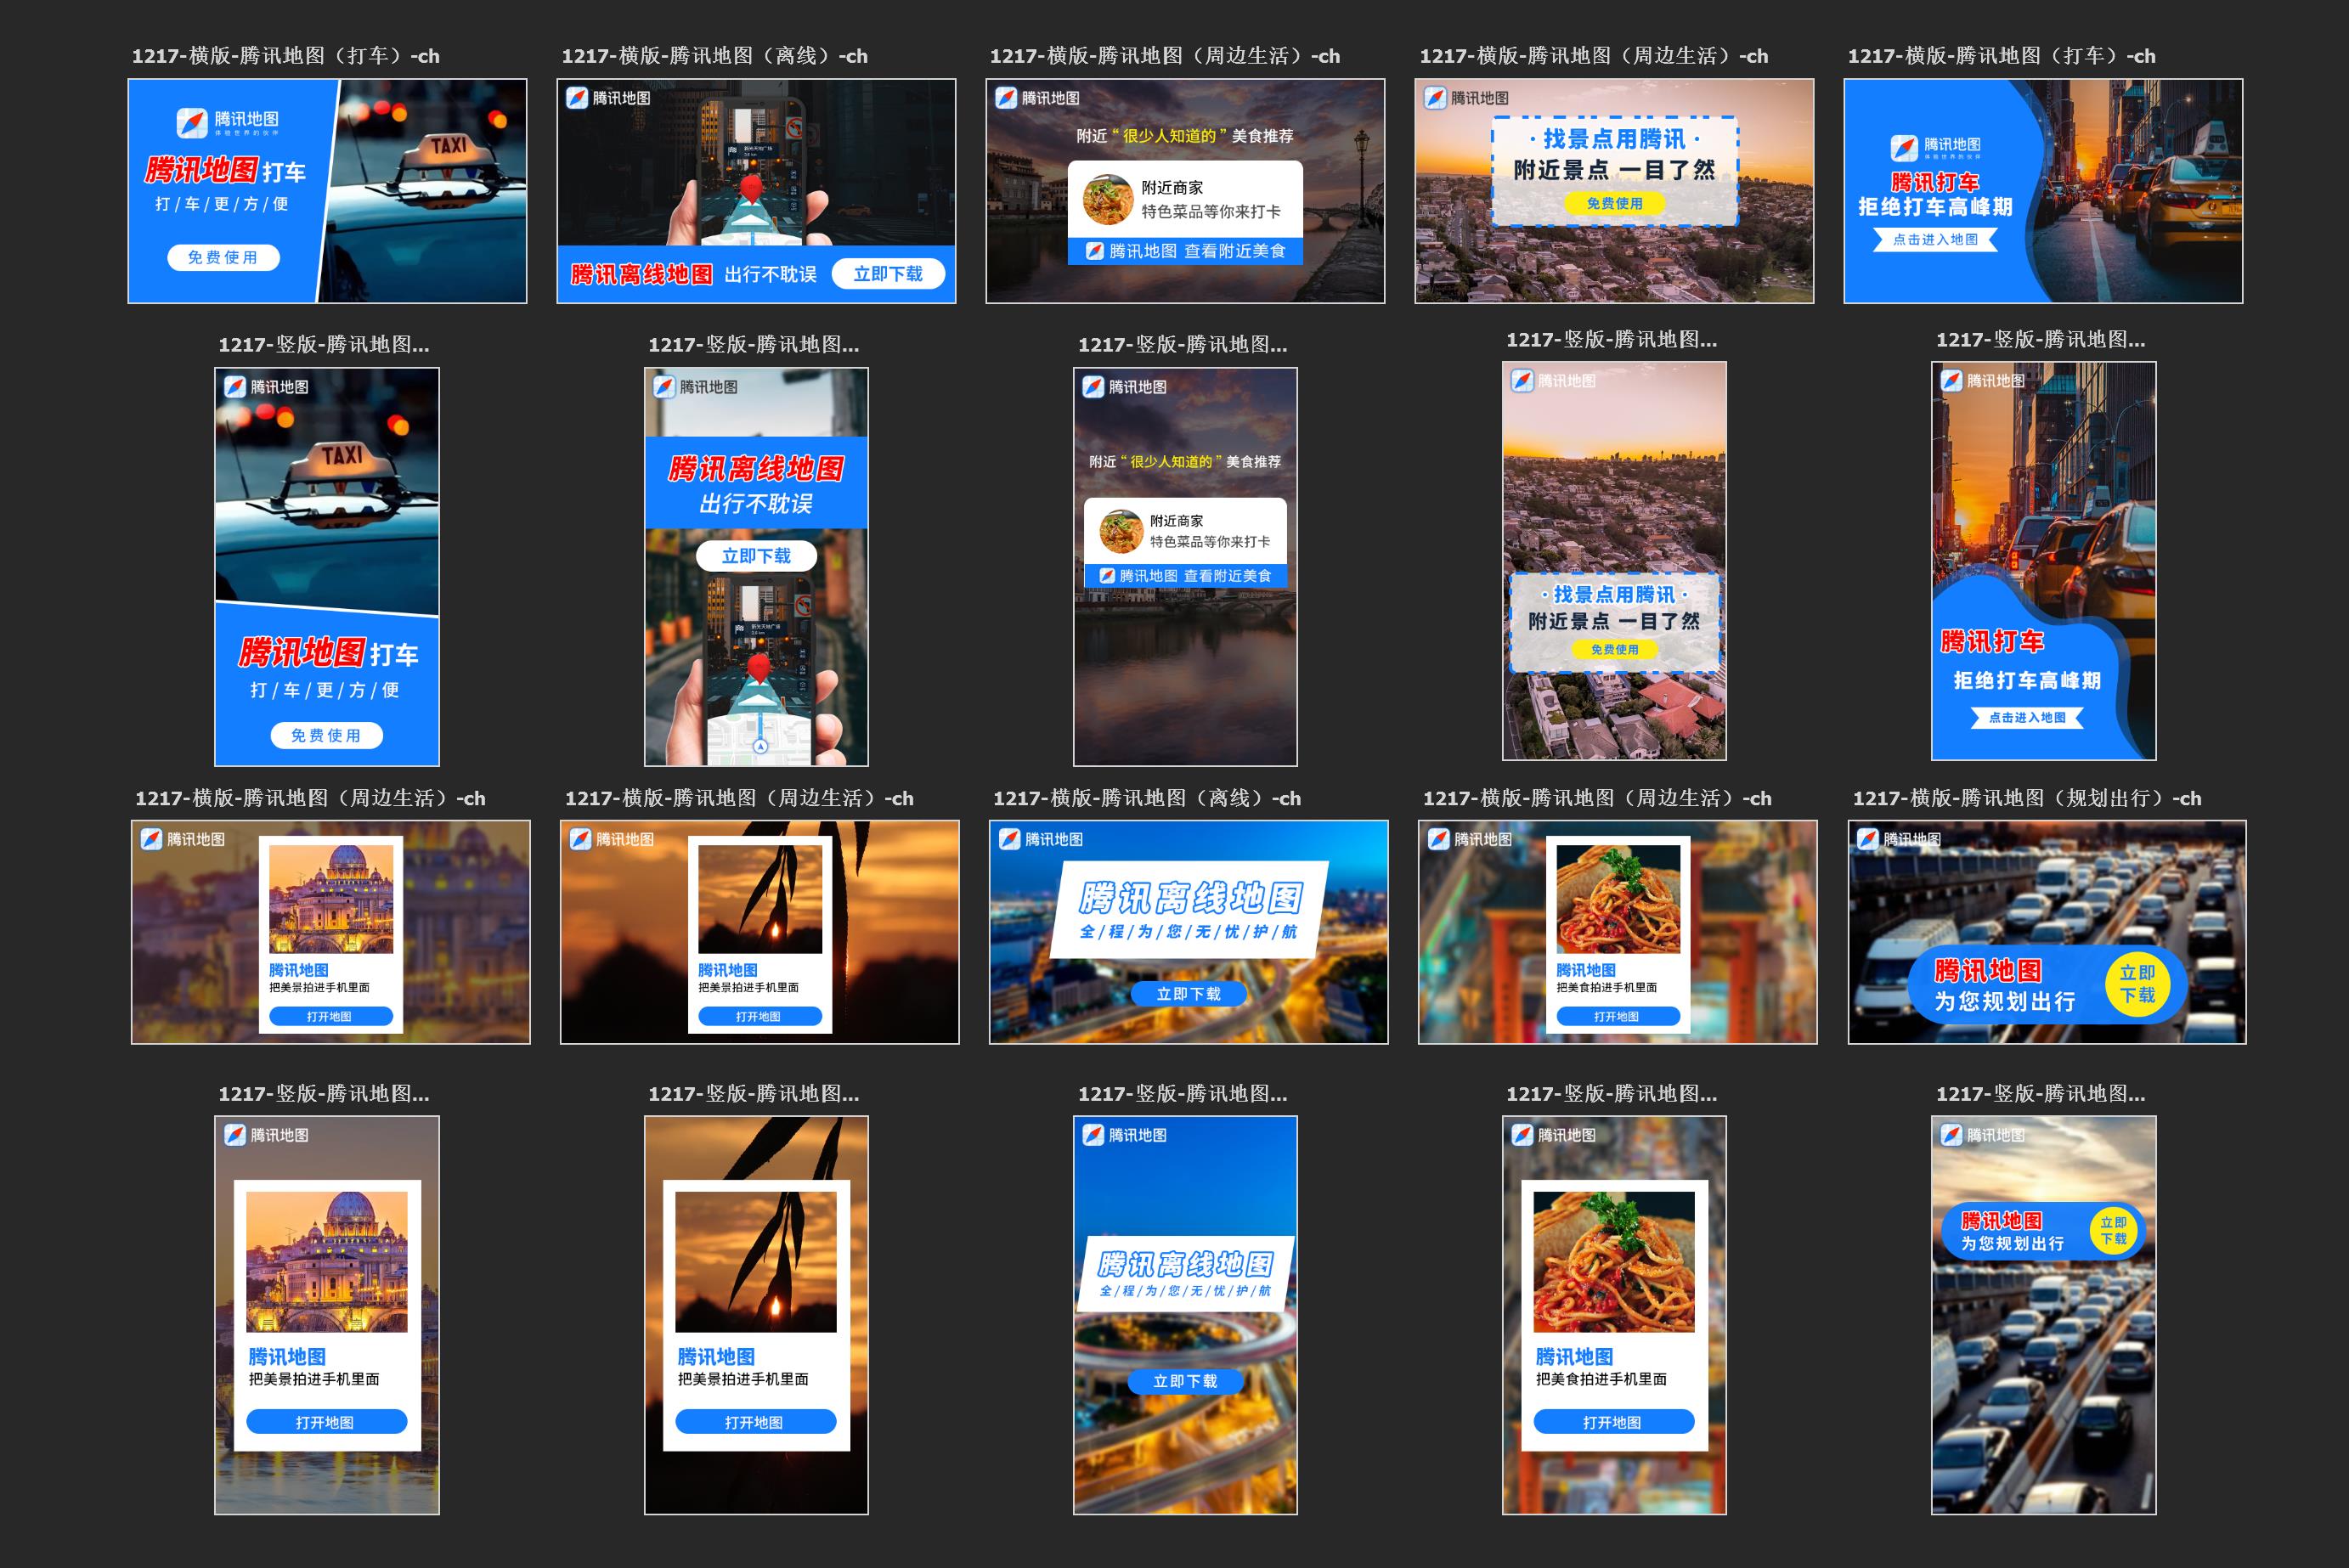The image size is (2349, 1568).
Task: Select pasta photo in horizontal banner card
Action: coord(1617,899)
